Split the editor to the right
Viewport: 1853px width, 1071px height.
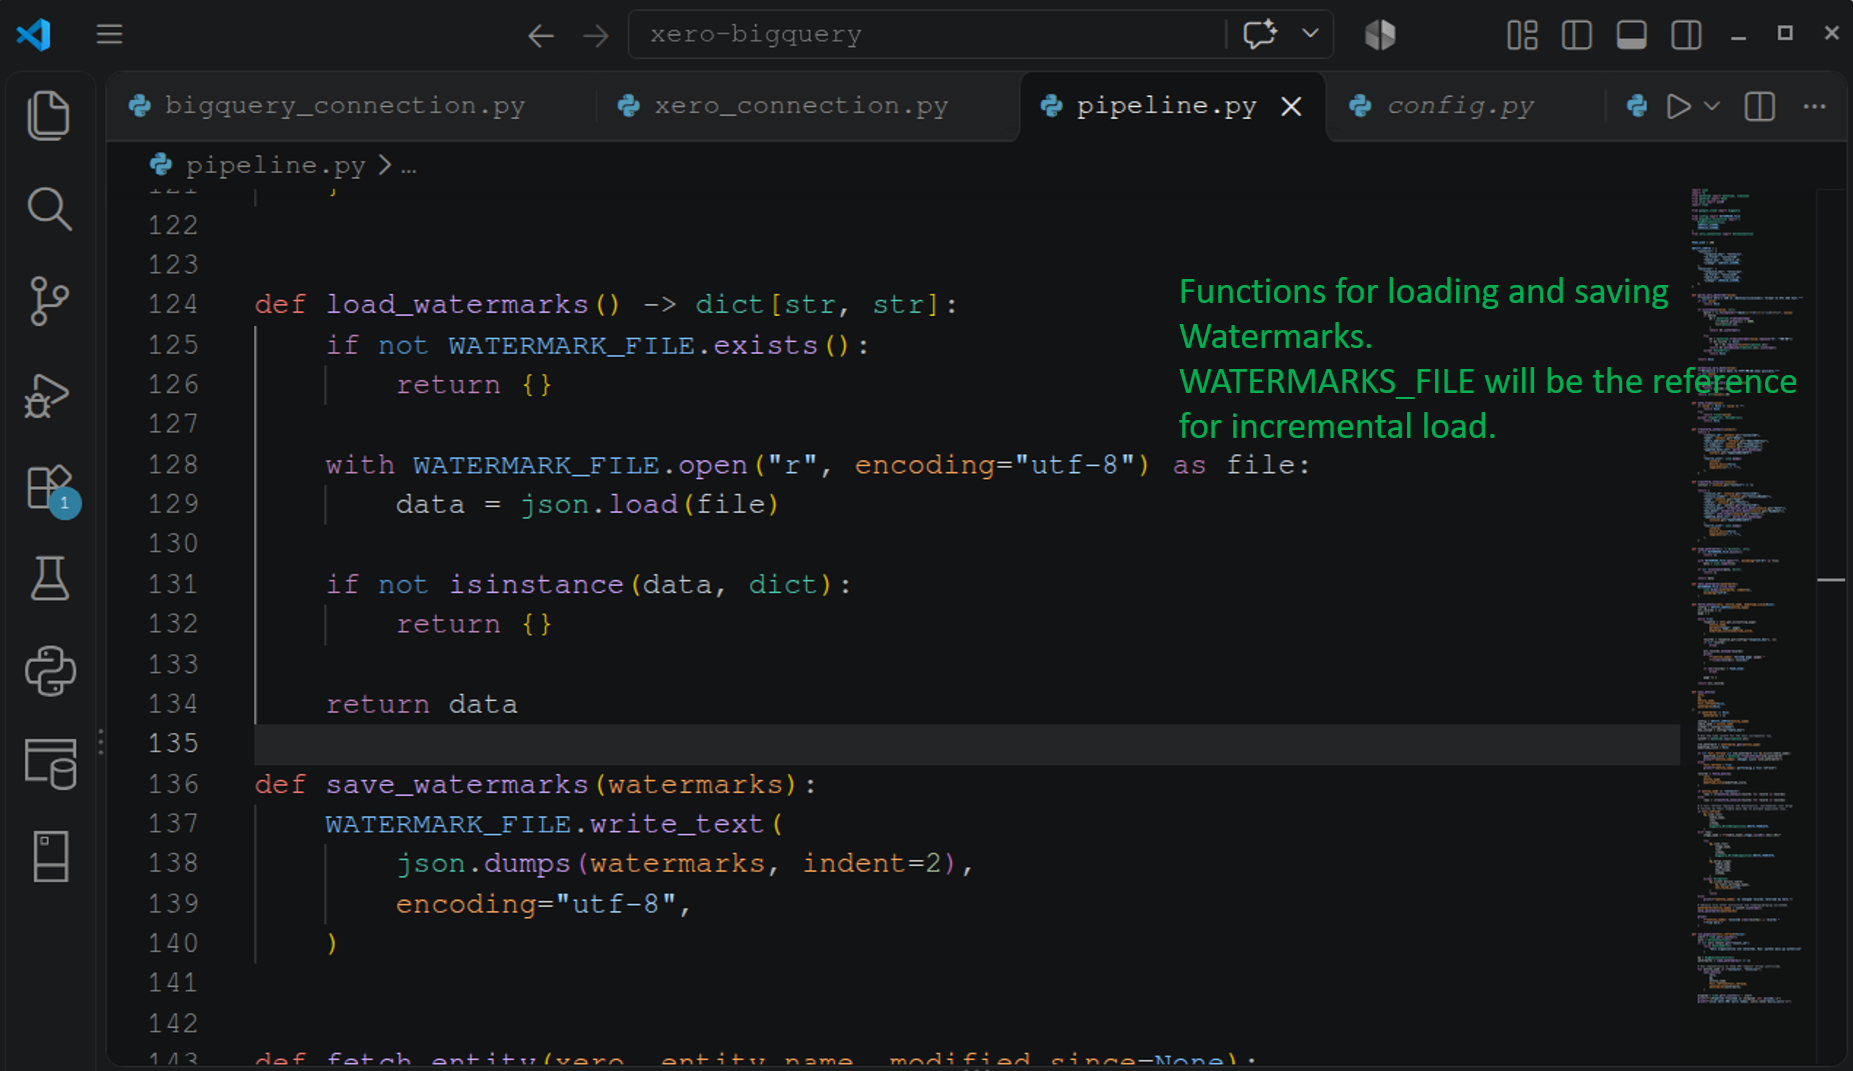[1760, 106]
